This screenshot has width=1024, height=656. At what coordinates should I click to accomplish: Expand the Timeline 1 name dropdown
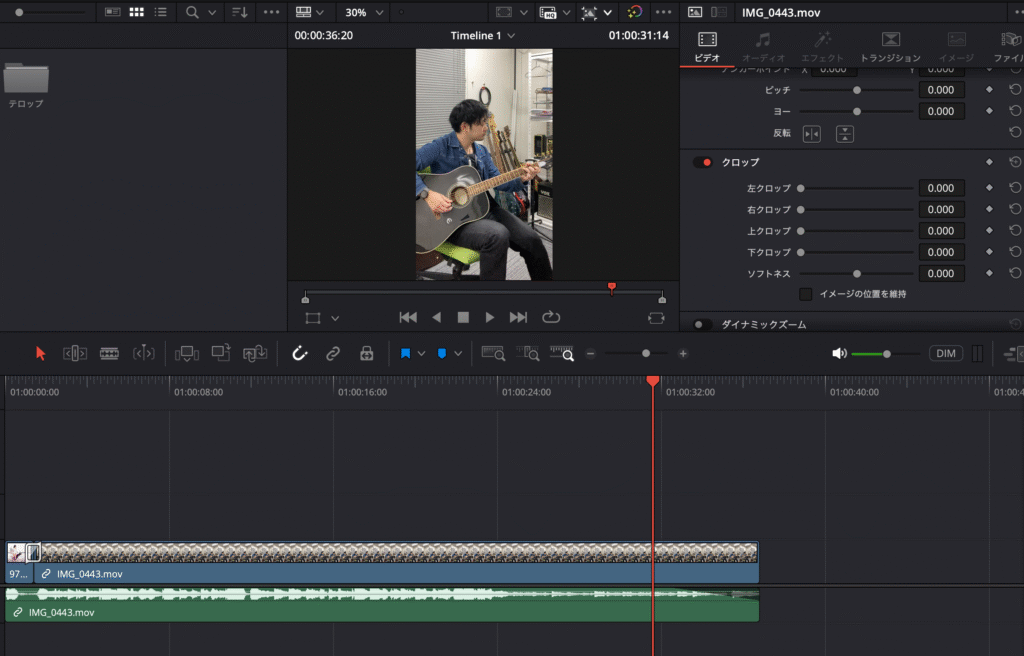click(x=483, y=35)
